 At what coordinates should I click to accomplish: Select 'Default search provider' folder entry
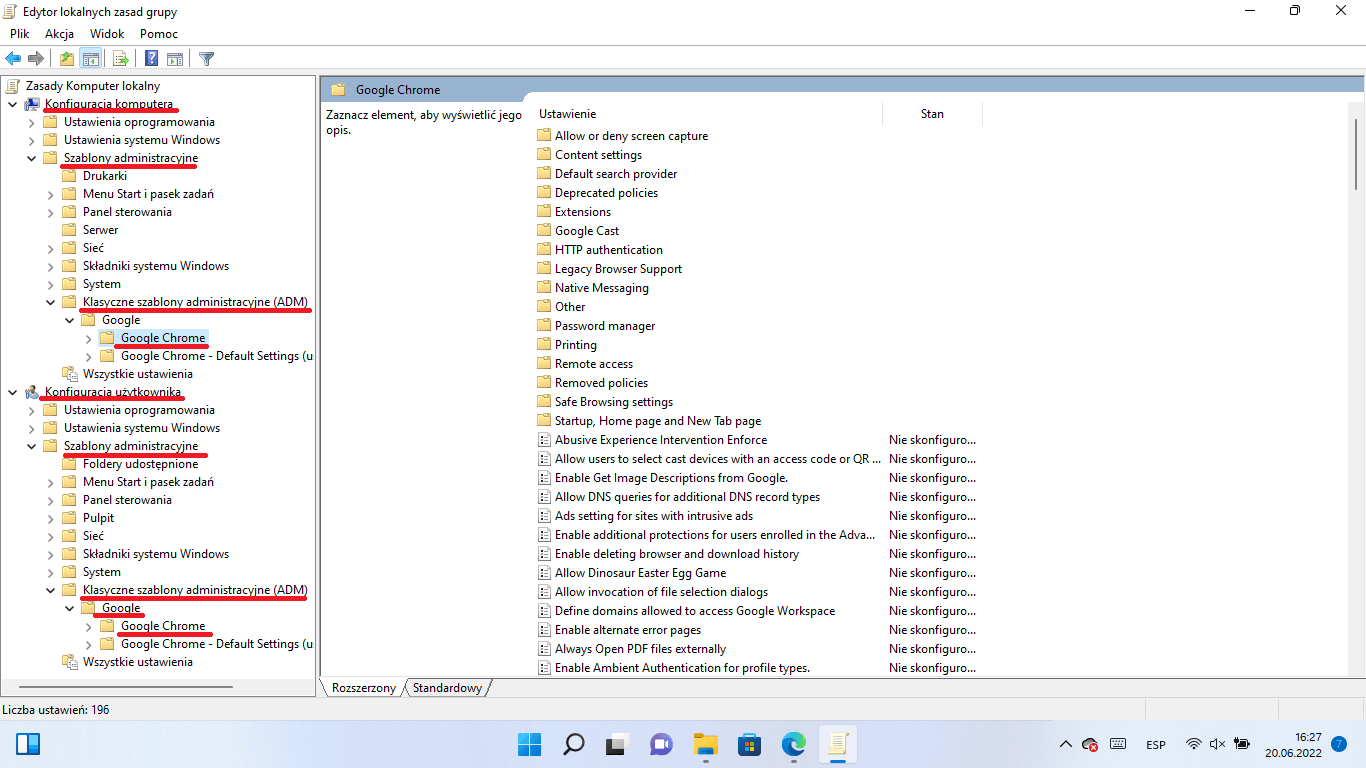point(616,174)
